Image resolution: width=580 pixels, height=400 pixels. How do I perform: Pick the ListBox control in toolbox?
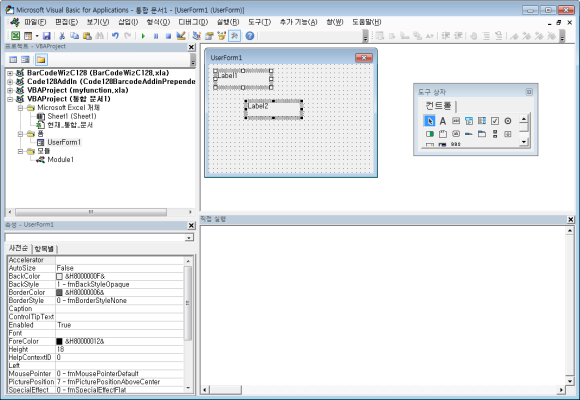click(482, 121)
